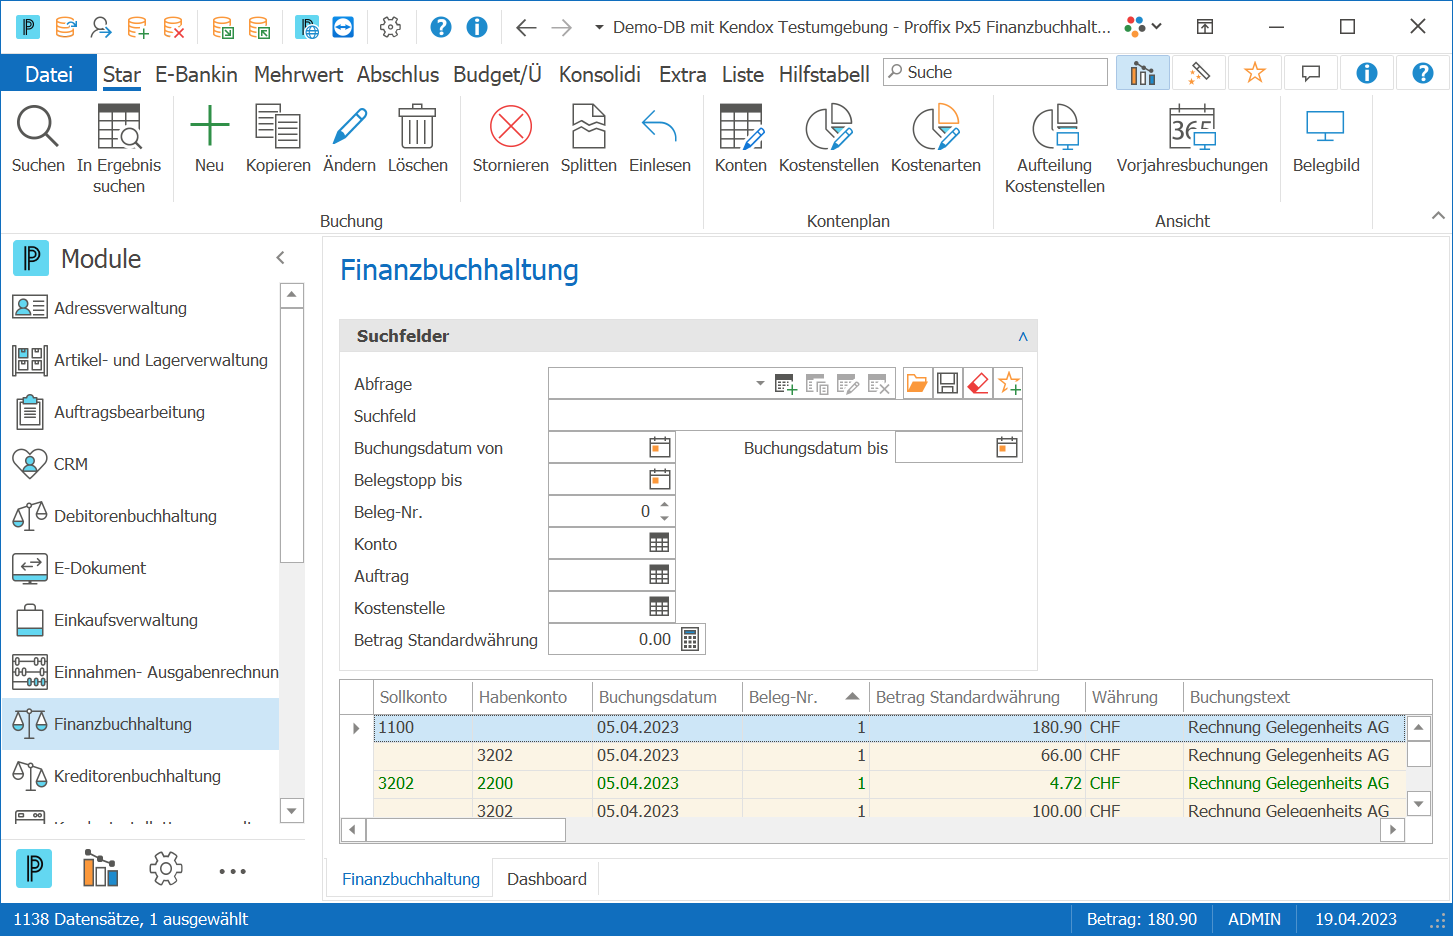
Task: Open the saved query folder icon
Action: coord(917,383)
